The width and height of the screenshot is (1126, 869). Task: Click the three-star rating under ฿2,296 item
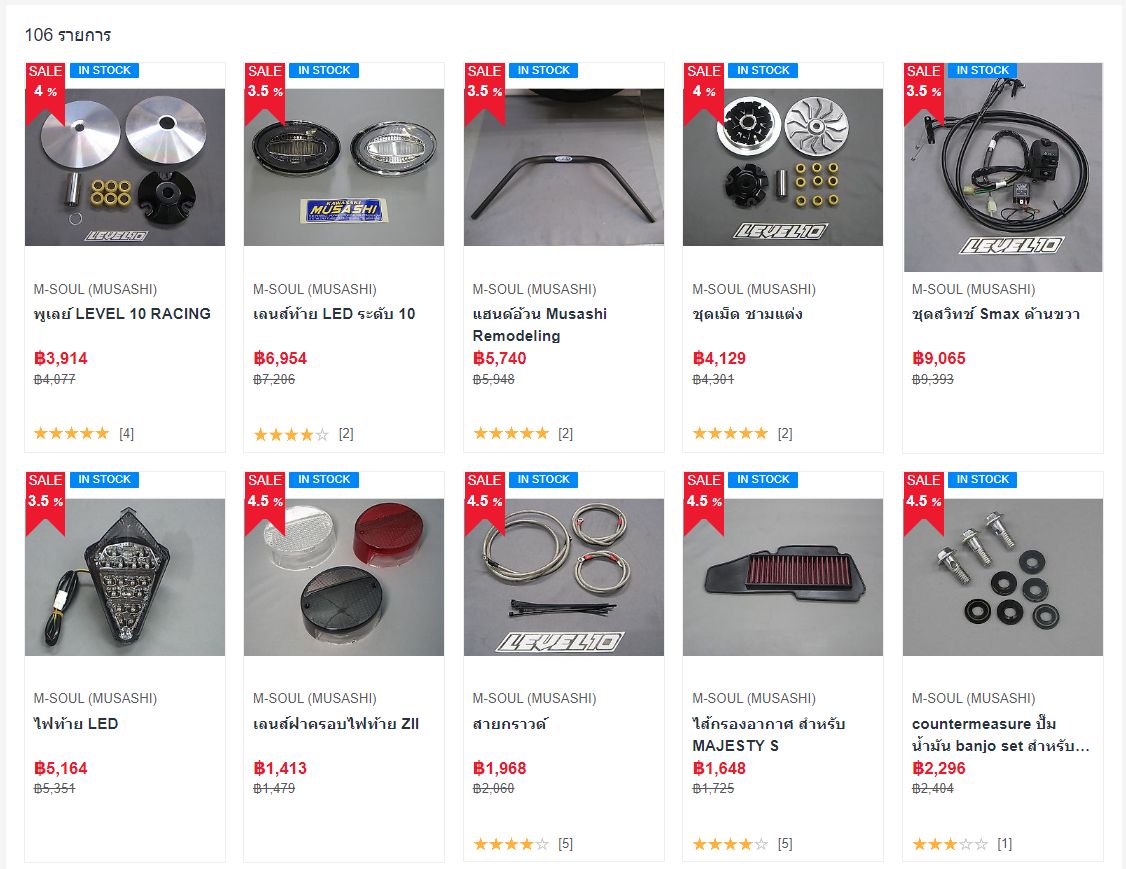coord(950,844)
